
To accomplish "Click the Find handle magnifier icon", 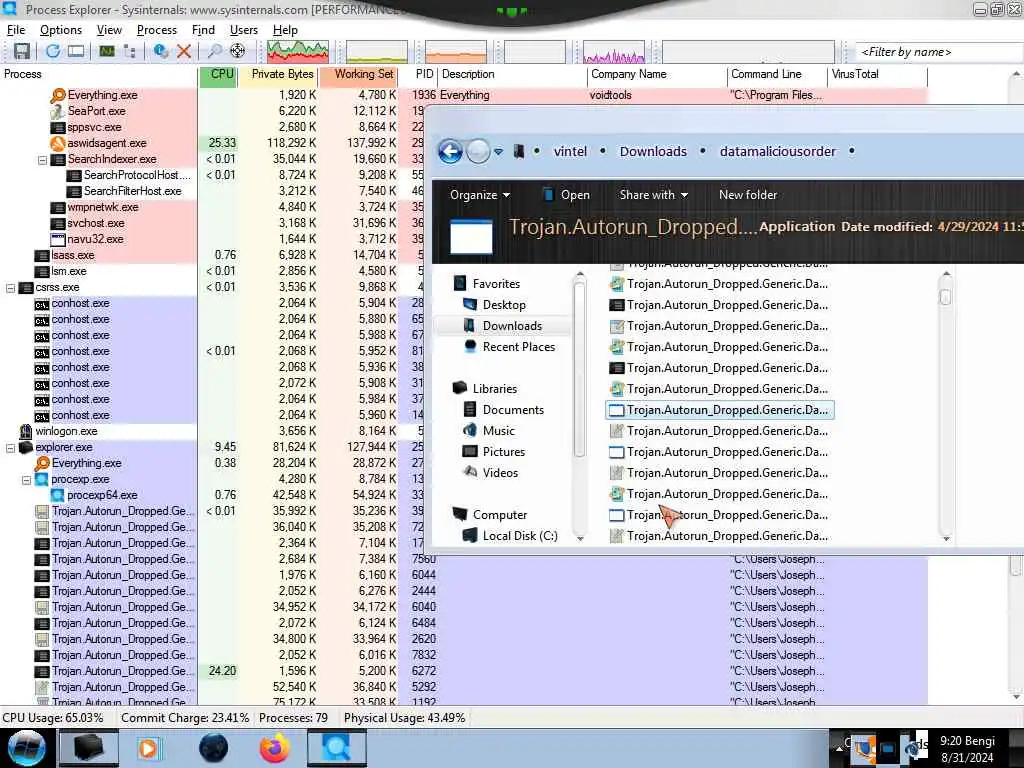I will tap(214, 52).
